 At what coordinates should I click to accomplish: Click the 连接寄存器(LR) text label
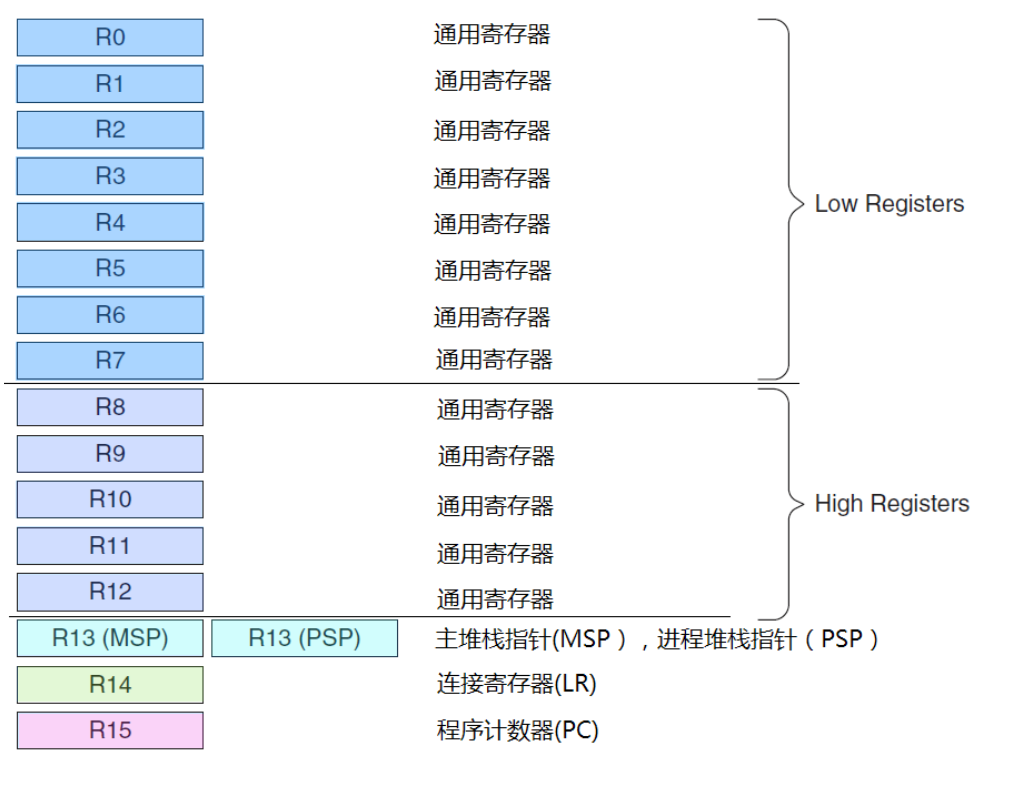point(514,684)
